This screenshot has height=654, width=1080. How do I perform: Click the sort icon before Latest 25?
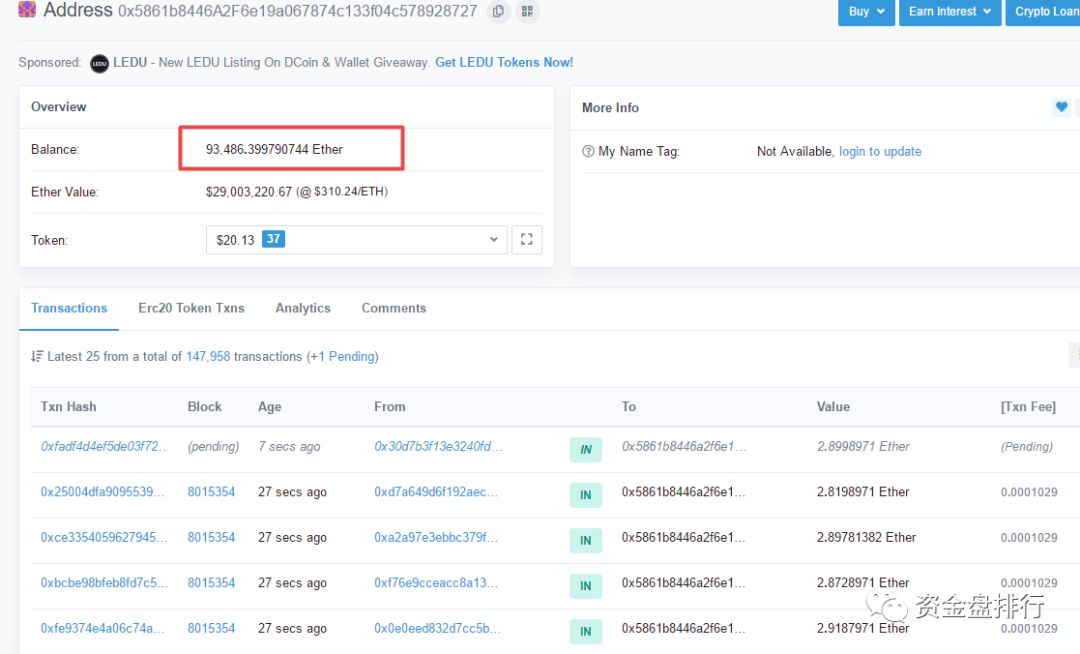click(x=37, y=356)
